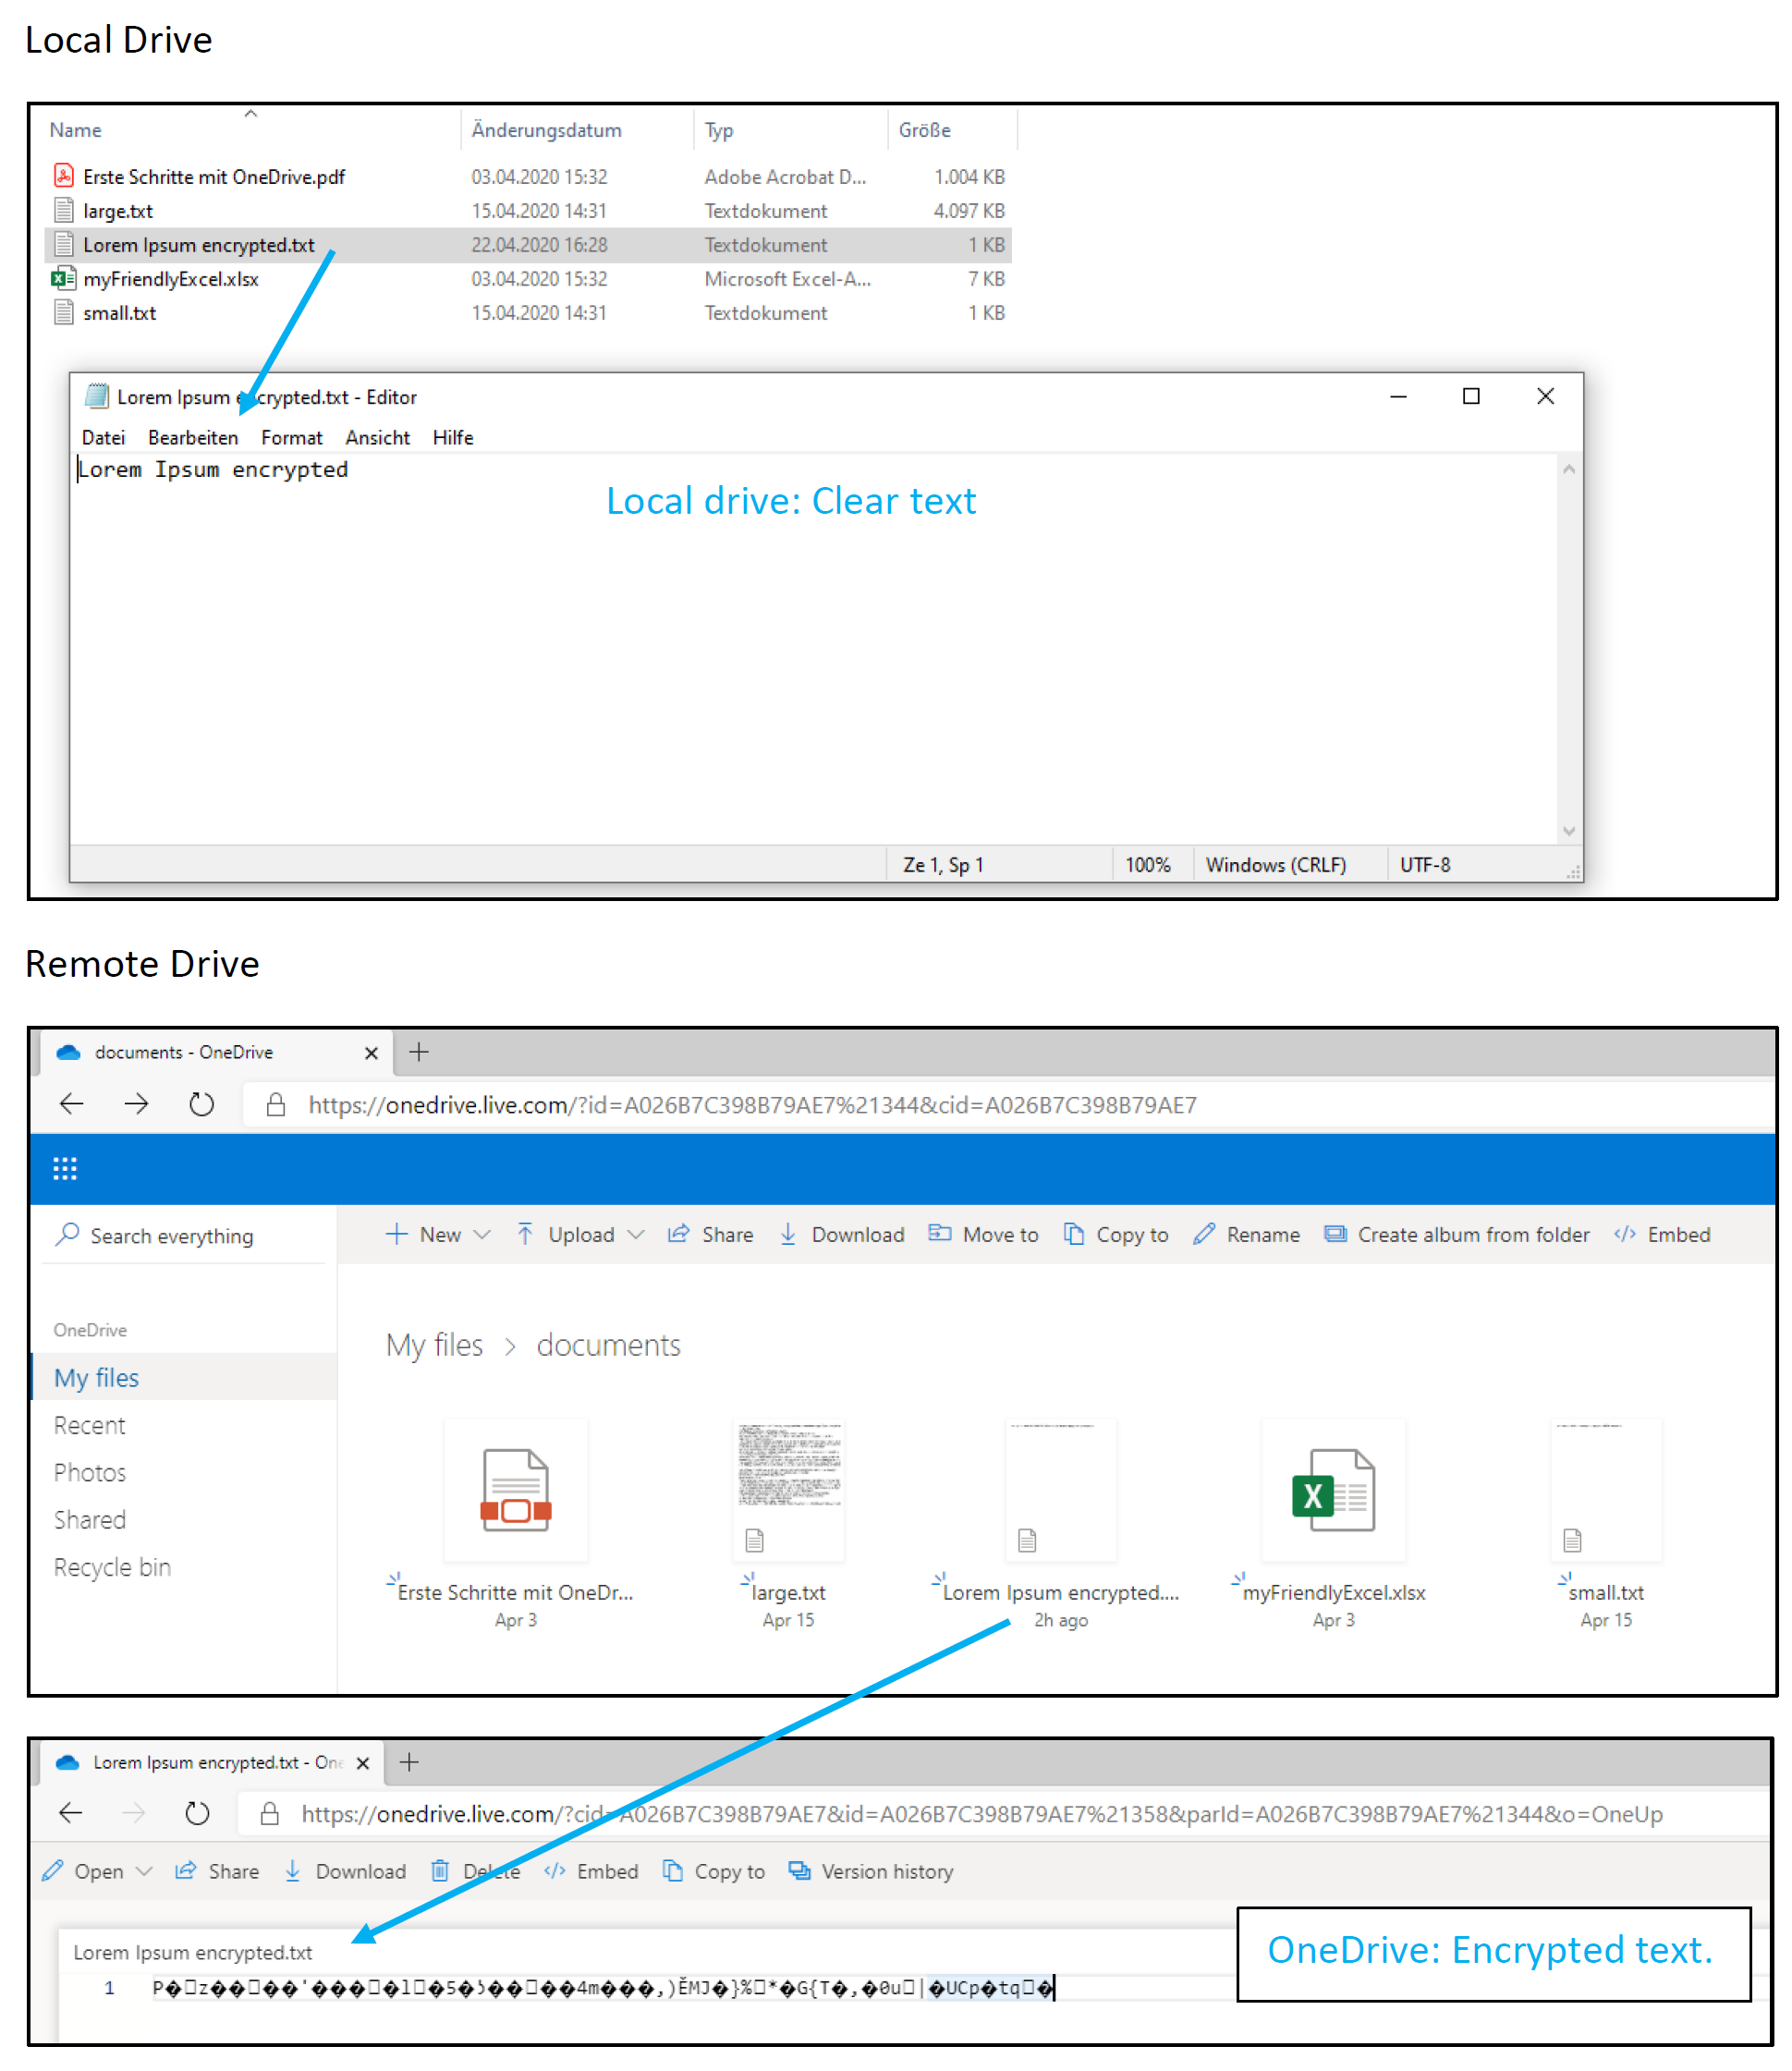
Task: Reload the documents OneDrive page
Action: pyautogui.click(x=201, y=1104)
